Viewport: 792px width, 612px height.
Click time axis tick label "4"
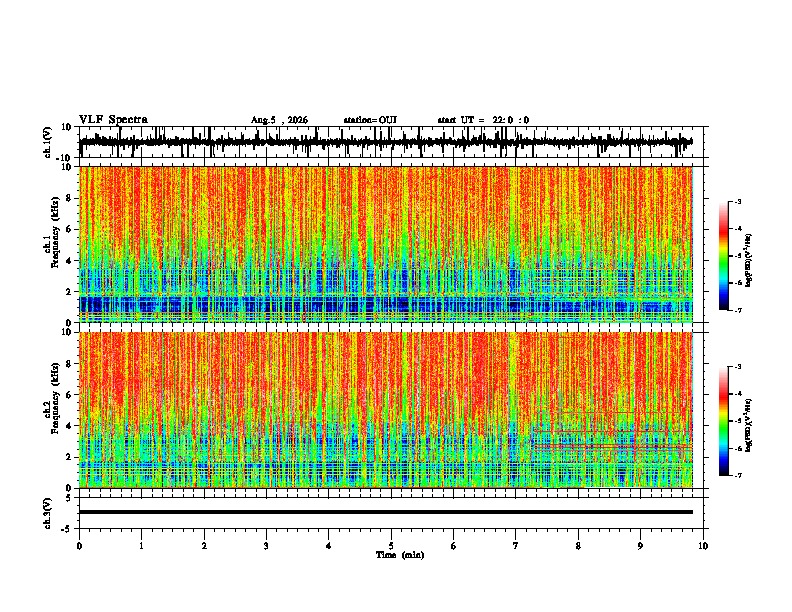tap(329, 546)
